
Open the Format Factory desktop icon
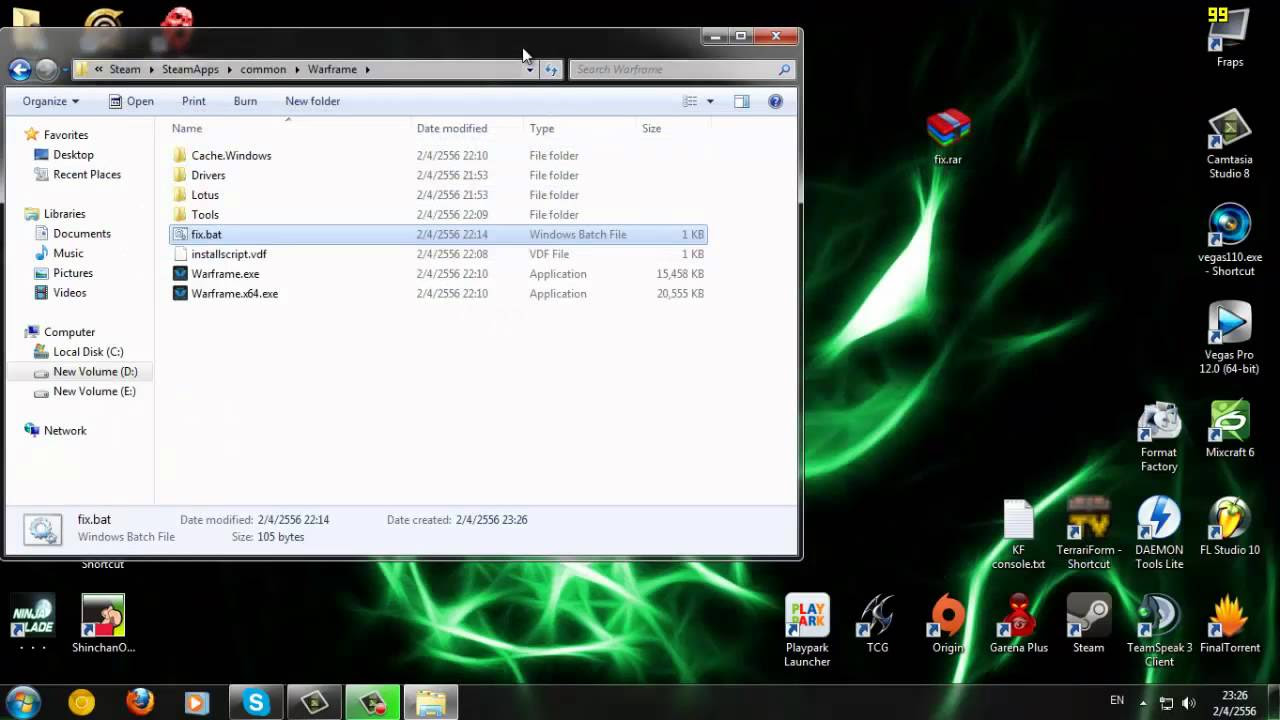[1159, 437]
